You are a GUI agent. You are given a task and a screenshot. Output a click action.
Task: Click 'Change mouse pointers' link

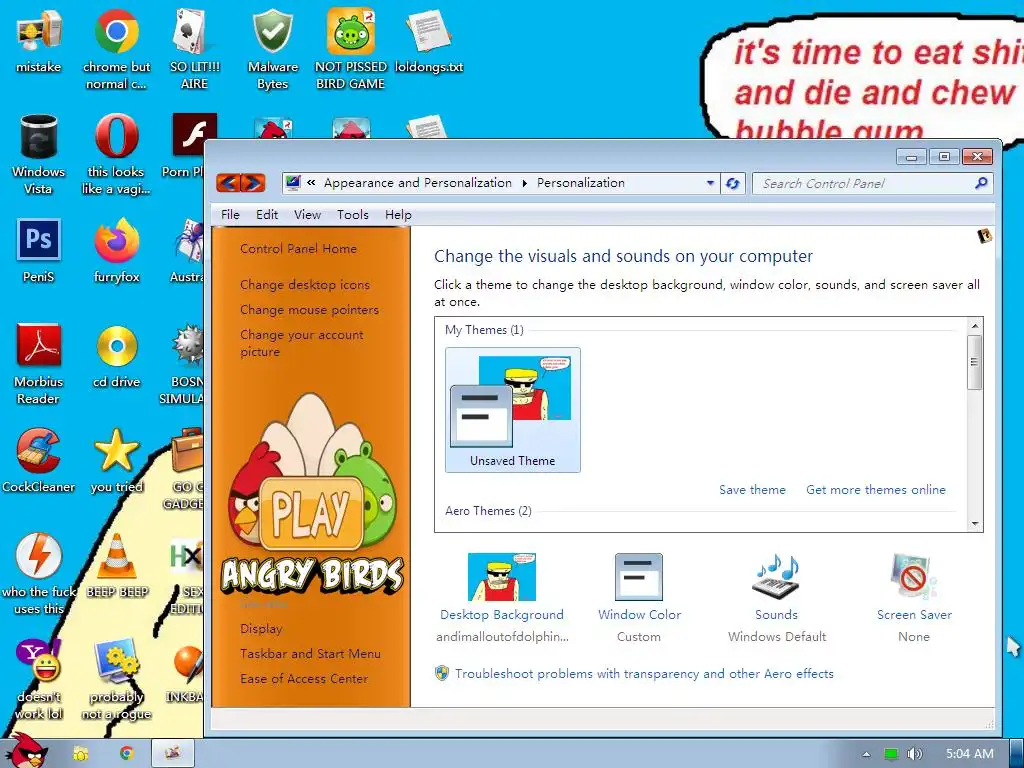[310, 310]
